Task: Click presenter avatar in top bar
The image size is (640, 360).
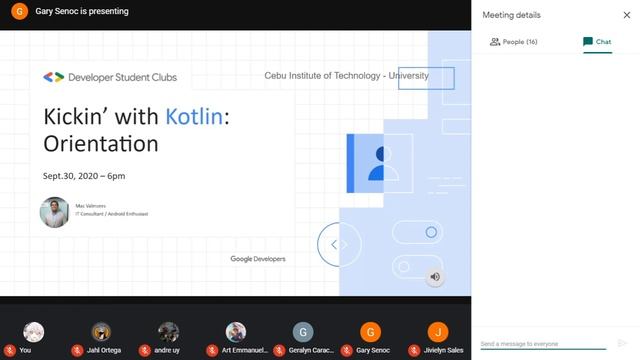Action: pos(19,11)
